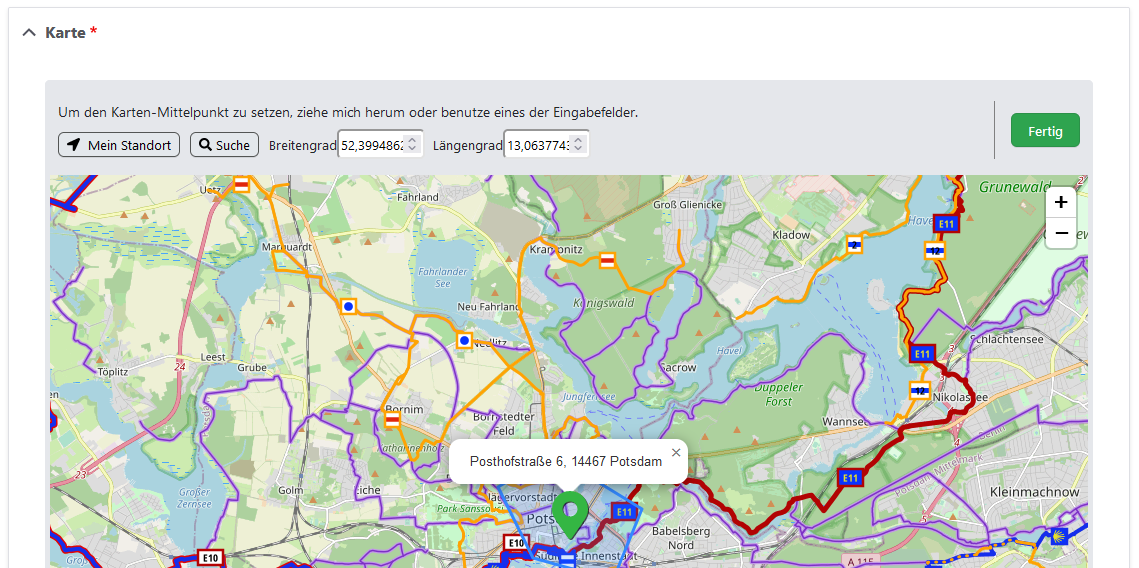Click the Fahrland place label
The height and width of the screenshot is (568, 1139).
418,197
